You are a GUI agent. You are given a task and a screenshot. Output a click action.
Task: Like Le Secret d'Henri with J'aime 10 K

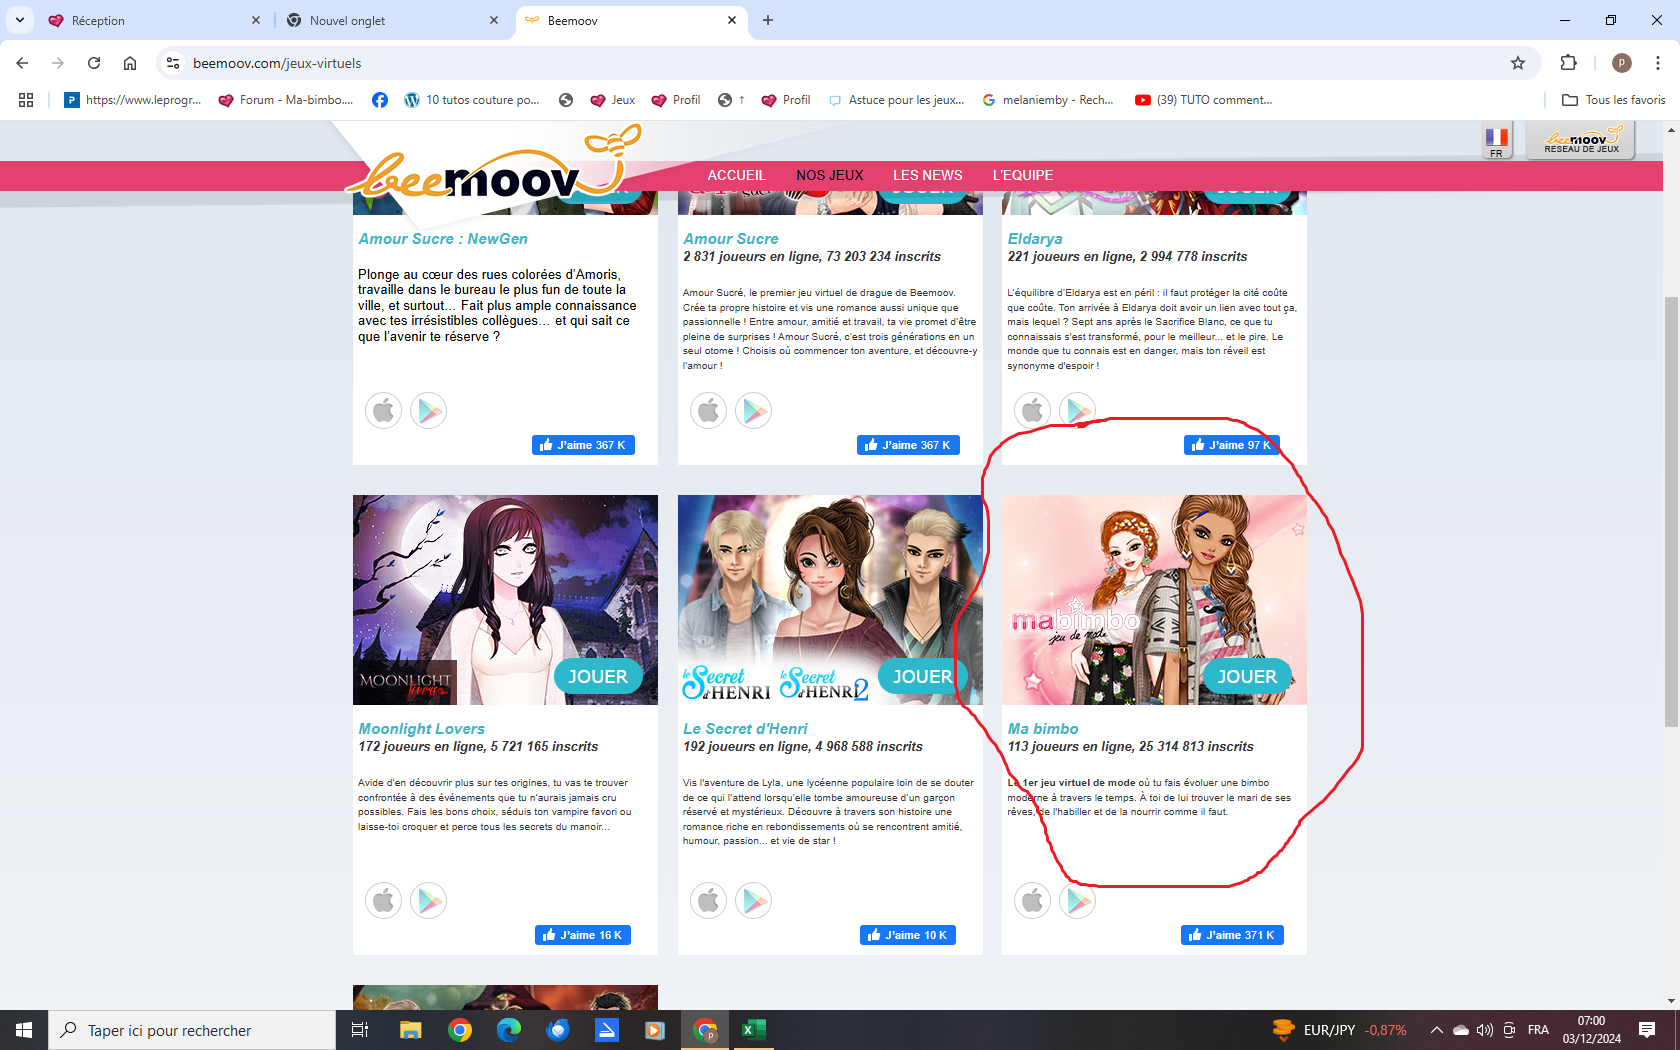click(908, 935)
